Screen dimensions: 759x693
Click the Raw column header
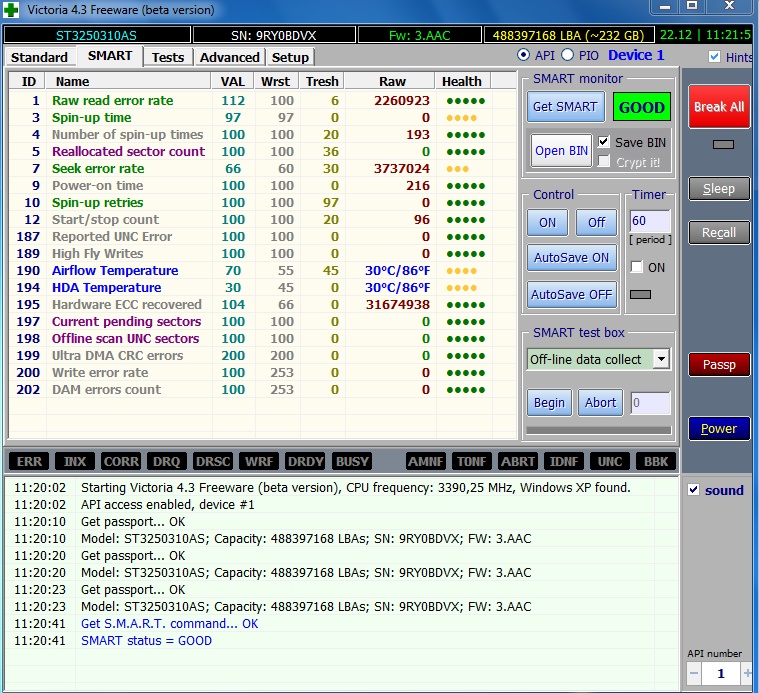point(390,81)
